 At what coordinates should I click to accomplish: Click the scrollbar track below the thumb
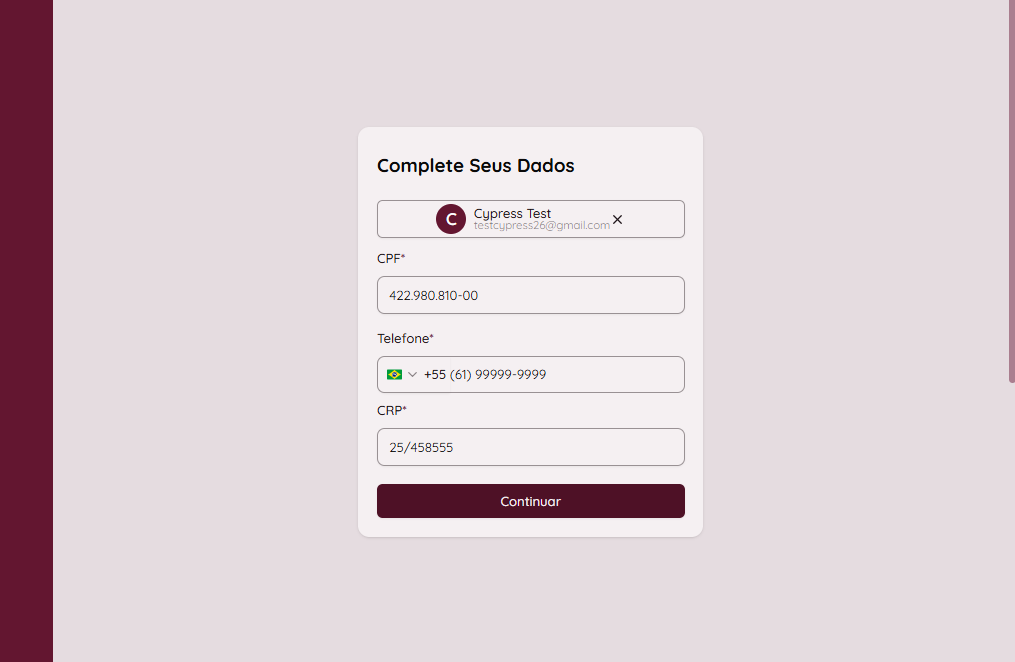click(1011, 520)
